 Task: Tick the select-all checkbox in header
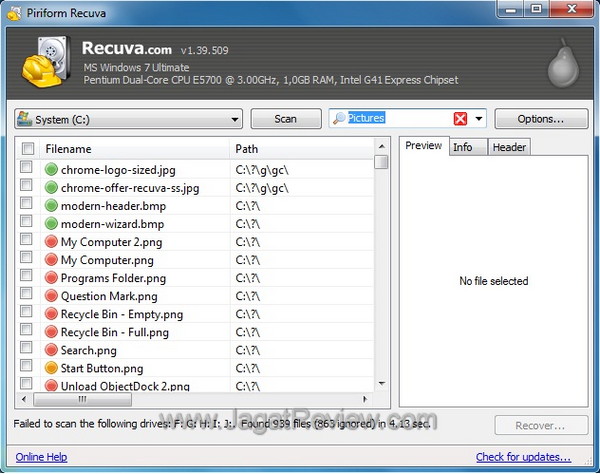[28, 148]
